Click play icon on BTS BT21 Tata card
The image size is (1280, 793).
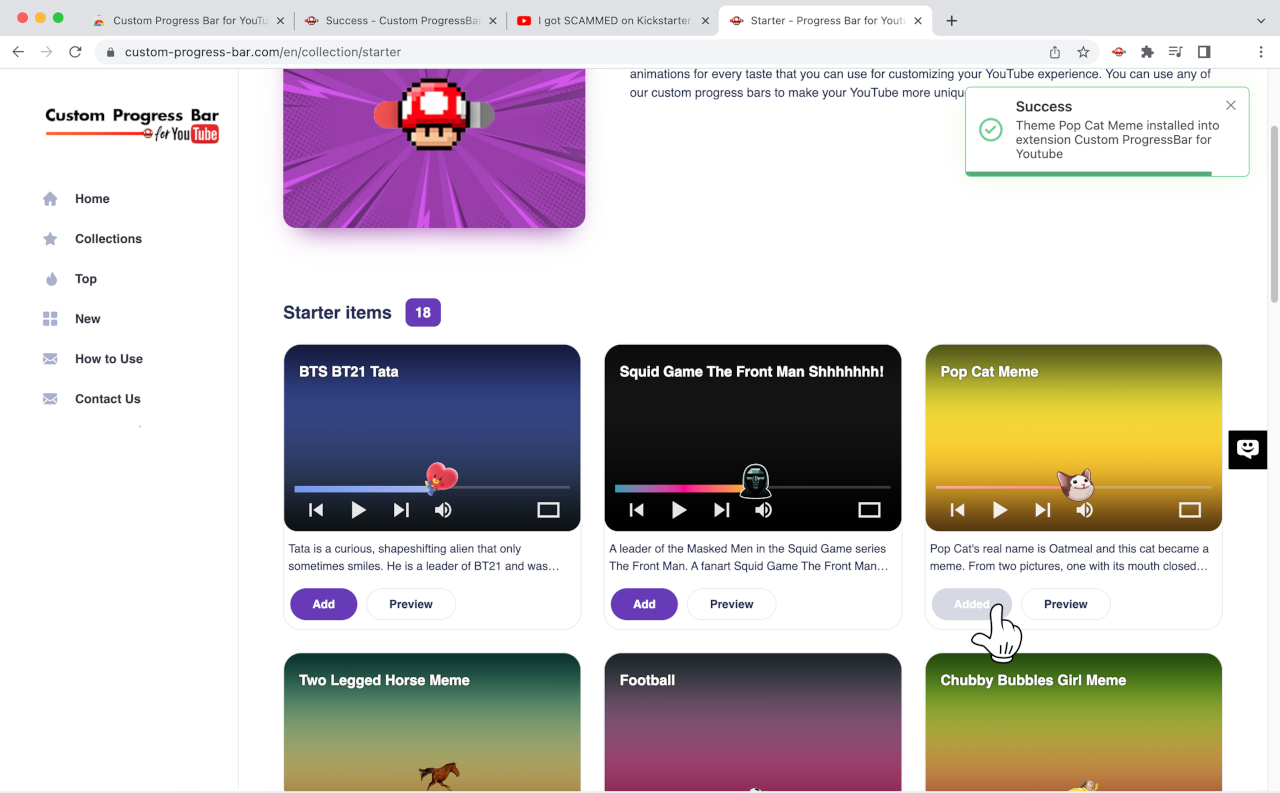[358, 510]
